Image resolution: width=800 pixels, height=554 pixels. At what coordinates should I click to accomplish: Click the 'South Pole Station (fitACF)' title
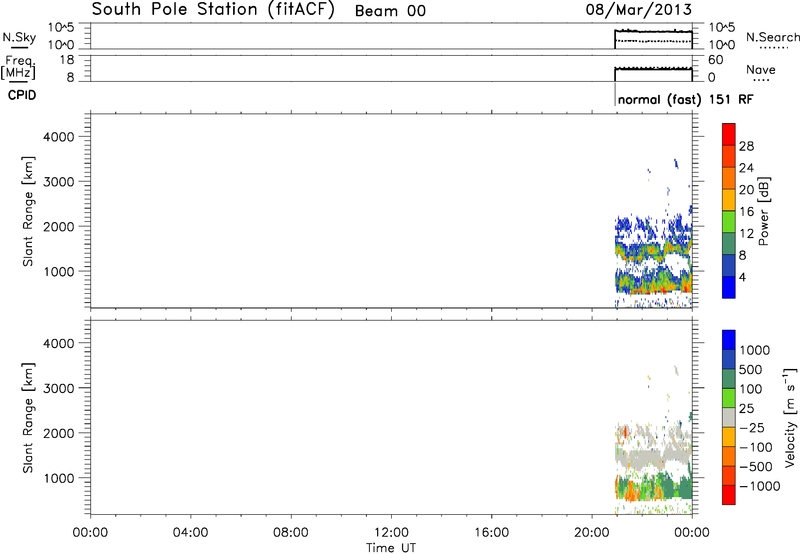coord(213,10)
